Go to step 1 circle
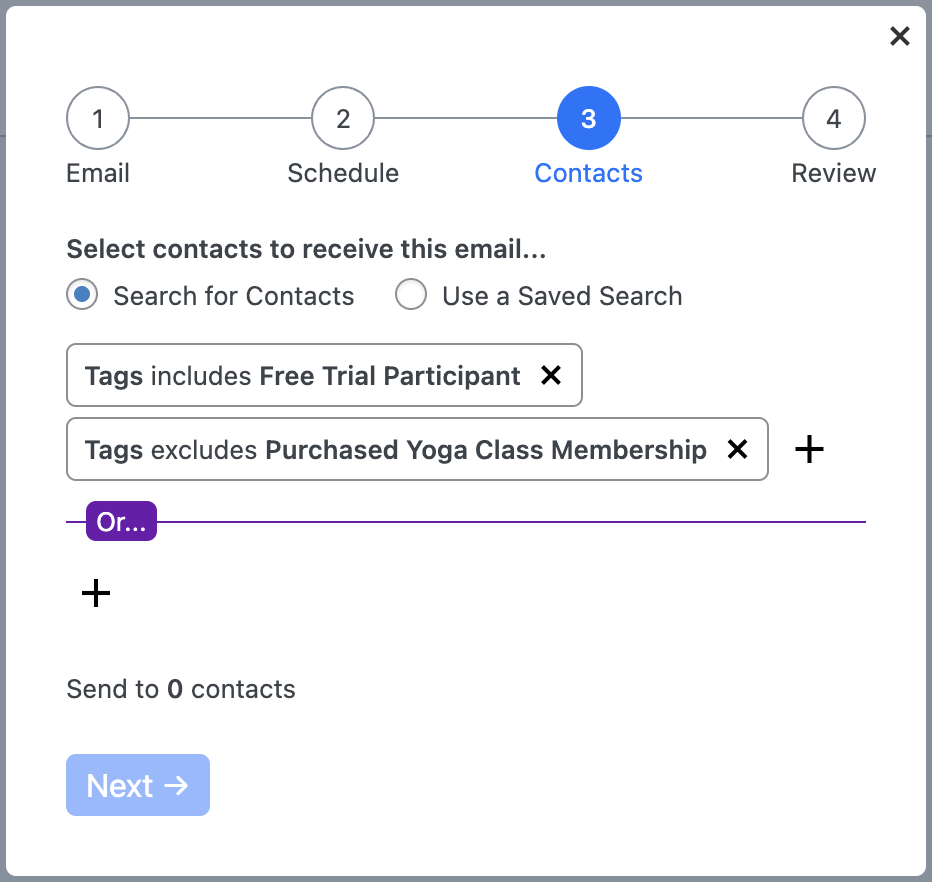932x882 pixels. [x=98, y=118]
